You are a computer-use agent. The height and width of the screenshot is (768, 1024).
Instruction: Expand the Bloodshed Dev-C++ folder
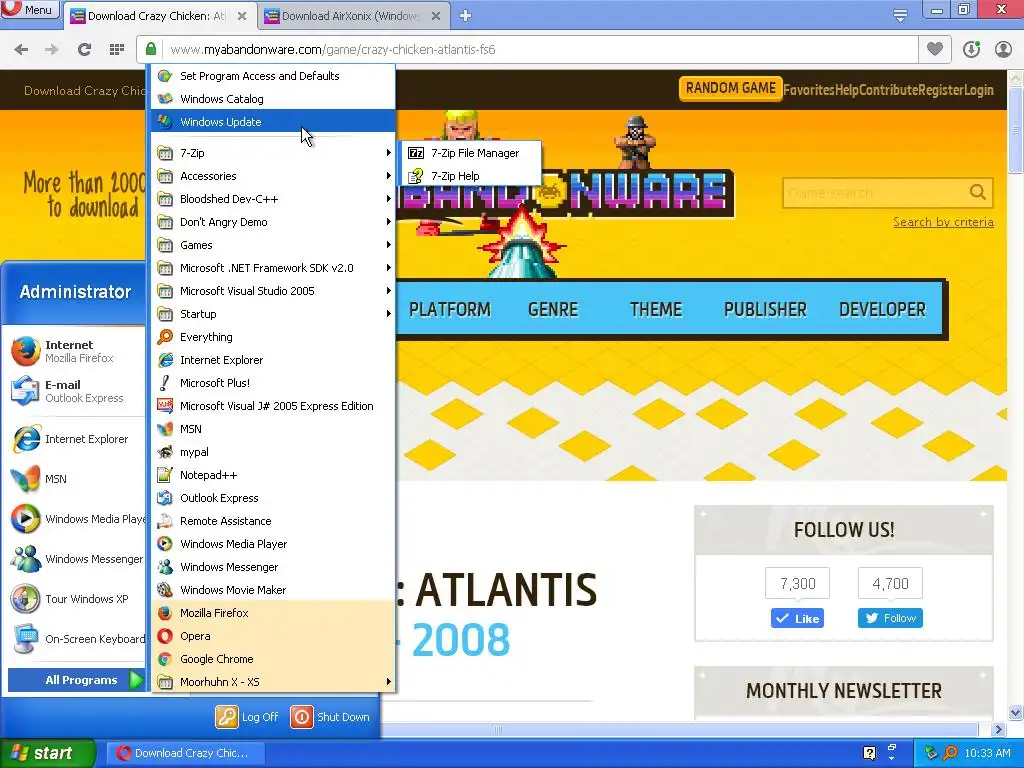pyautogui.click(x=273, y=199)
